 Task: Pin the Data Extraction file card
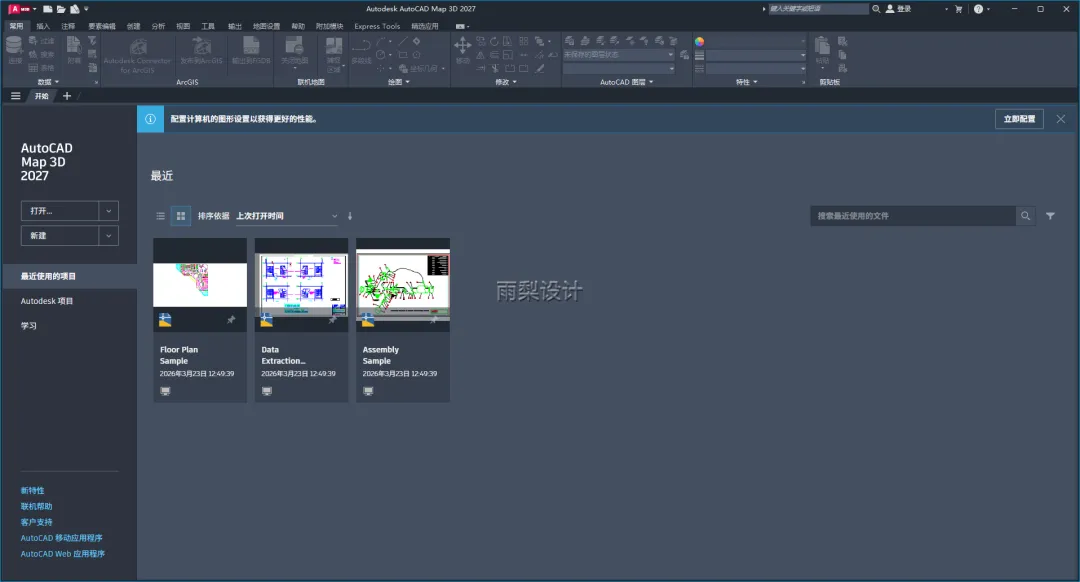tap(333, 320)
